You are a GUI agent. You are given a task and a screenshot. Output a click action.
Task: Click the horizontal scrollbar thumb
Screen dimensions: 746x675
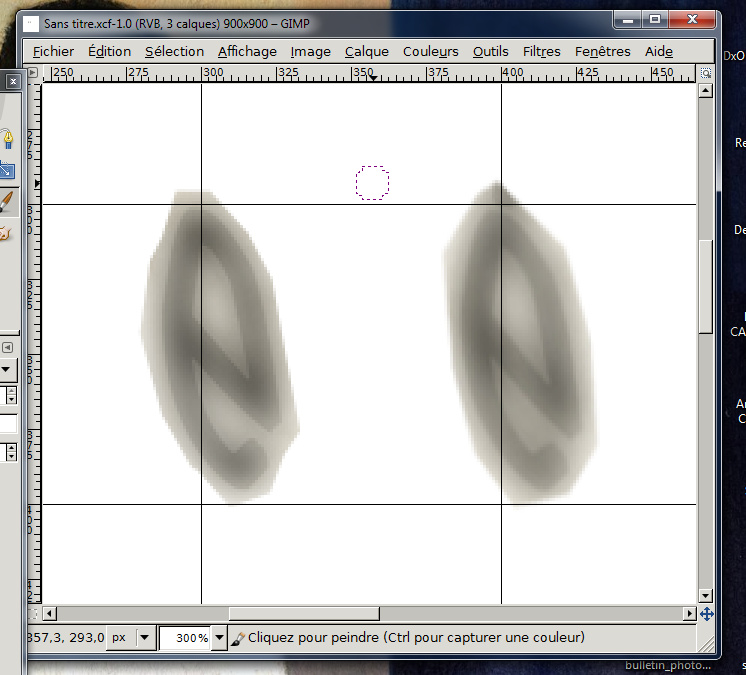(300, 613)
